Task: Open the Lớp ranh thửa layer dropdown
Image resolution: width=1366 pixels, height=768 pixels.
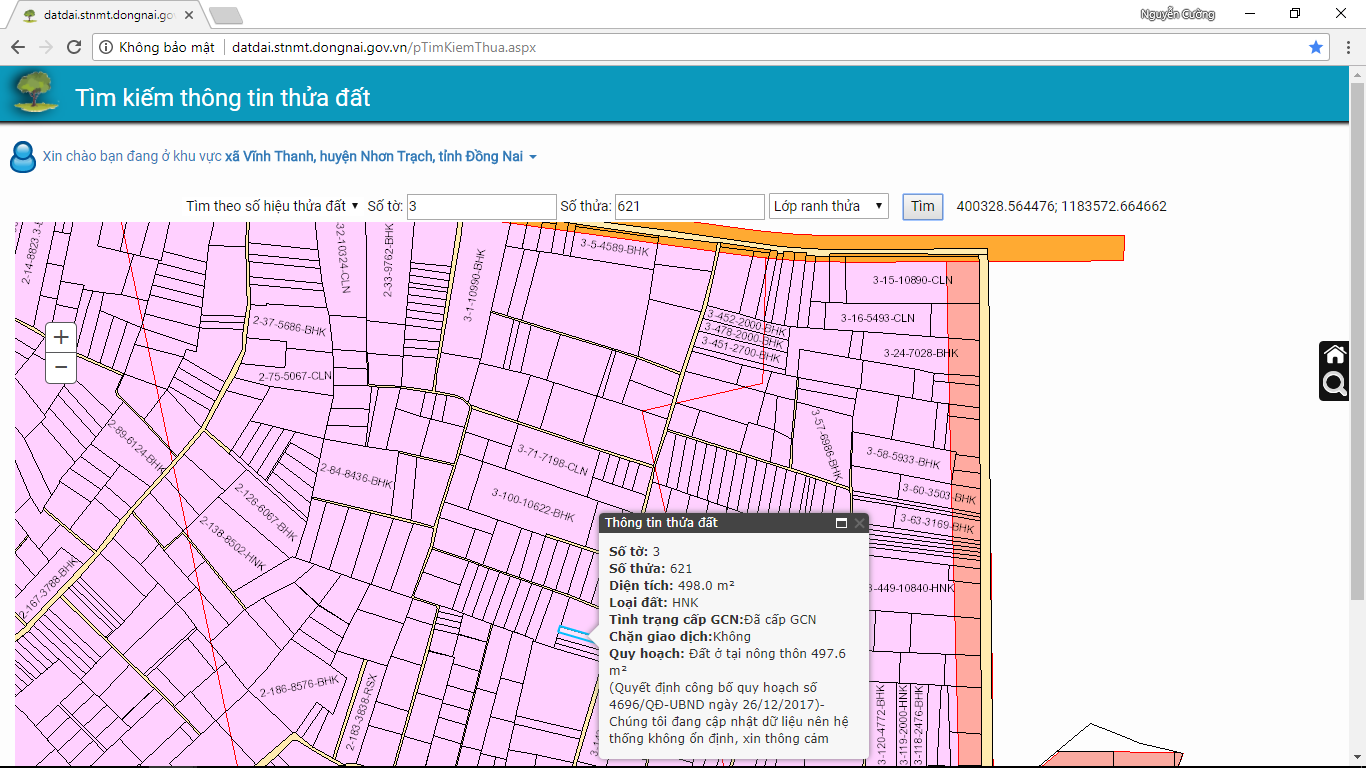Action: [x=829, y=206]
